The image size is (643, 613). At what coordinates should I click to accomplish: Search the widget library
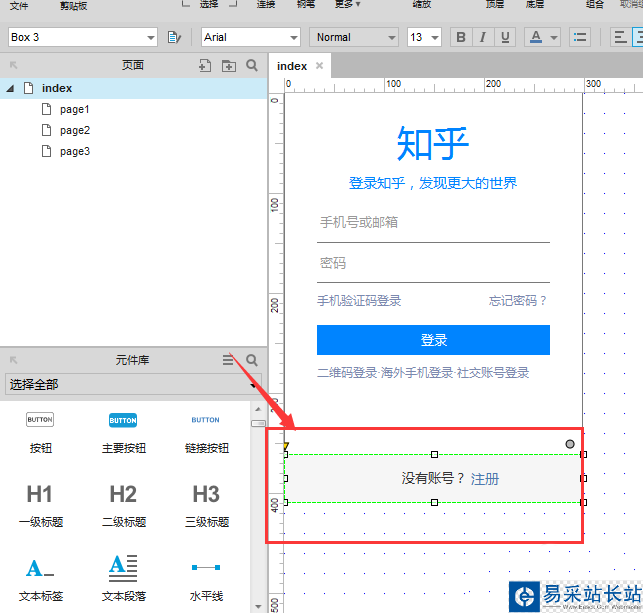coord(252,360)
